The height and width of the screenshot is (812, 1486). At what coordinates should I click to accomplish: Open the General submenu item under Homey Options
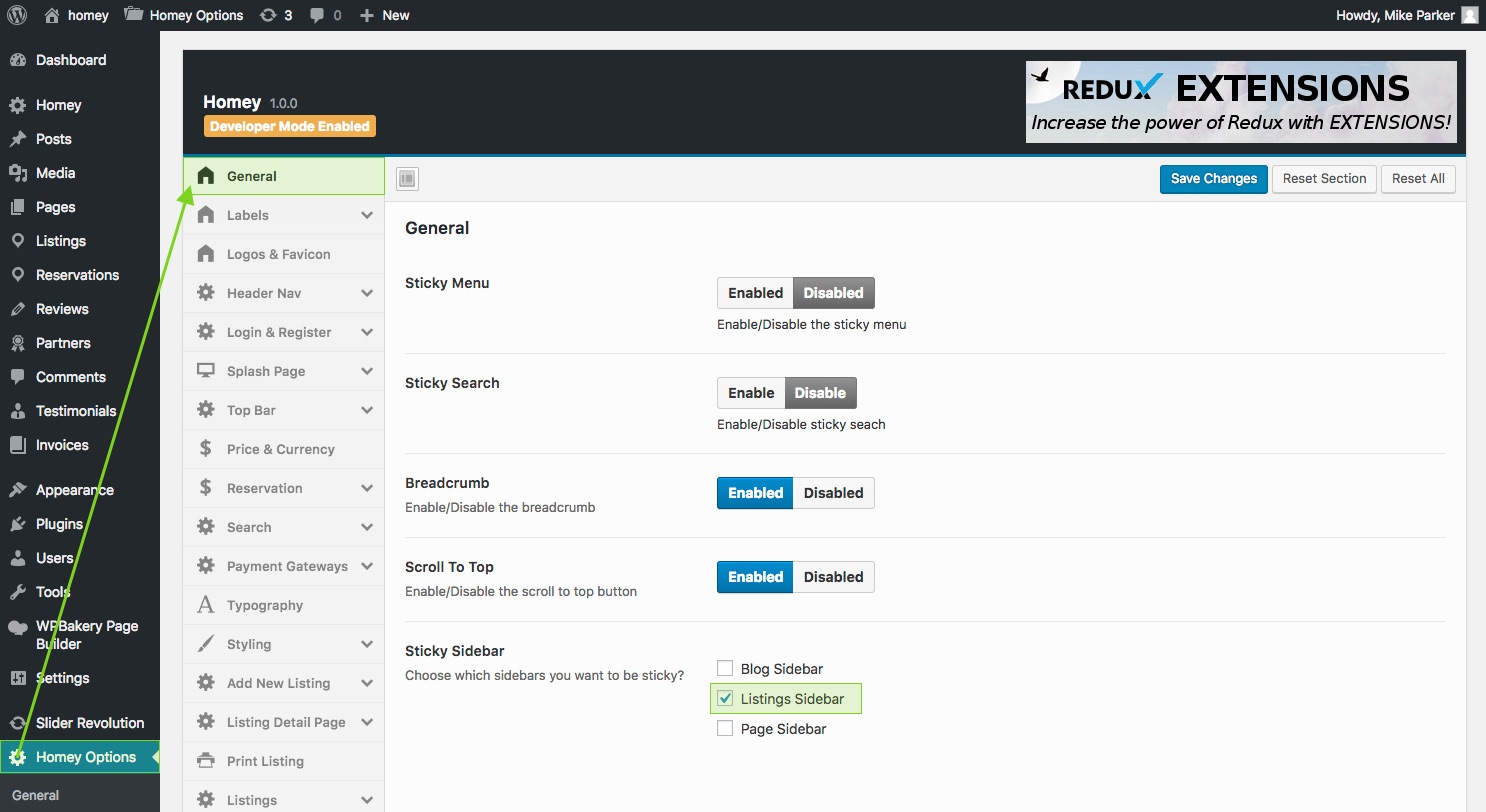tap(36, 796)
